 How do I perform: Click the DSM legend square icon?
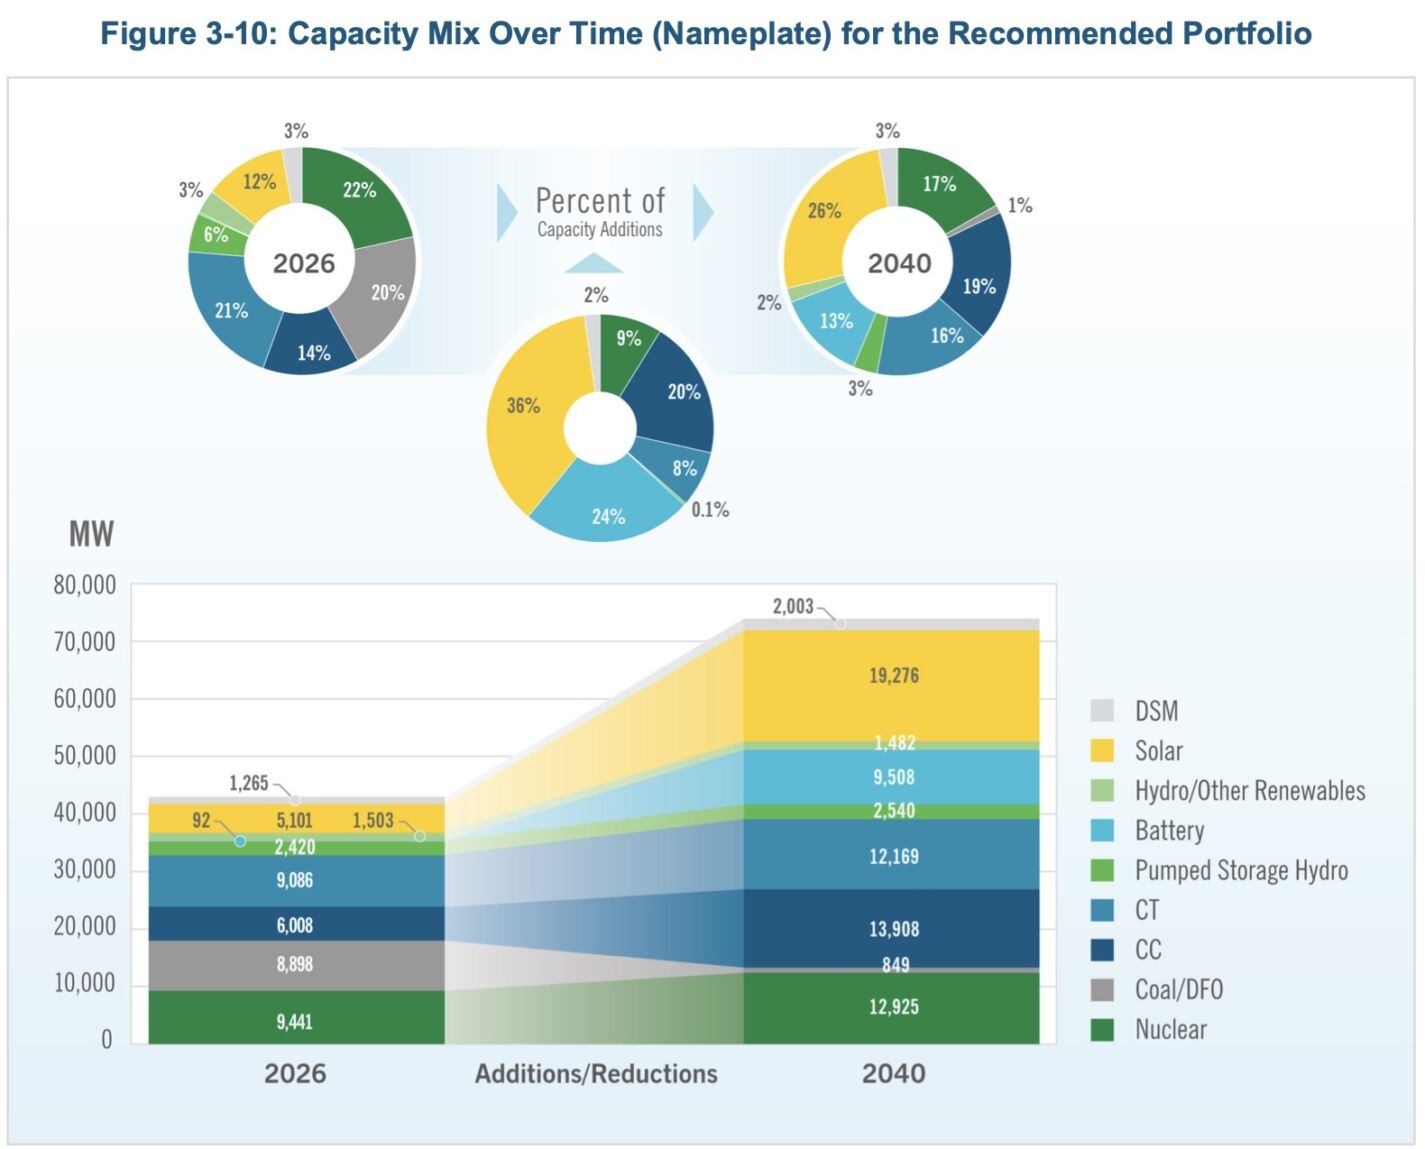coord(1104,711)
